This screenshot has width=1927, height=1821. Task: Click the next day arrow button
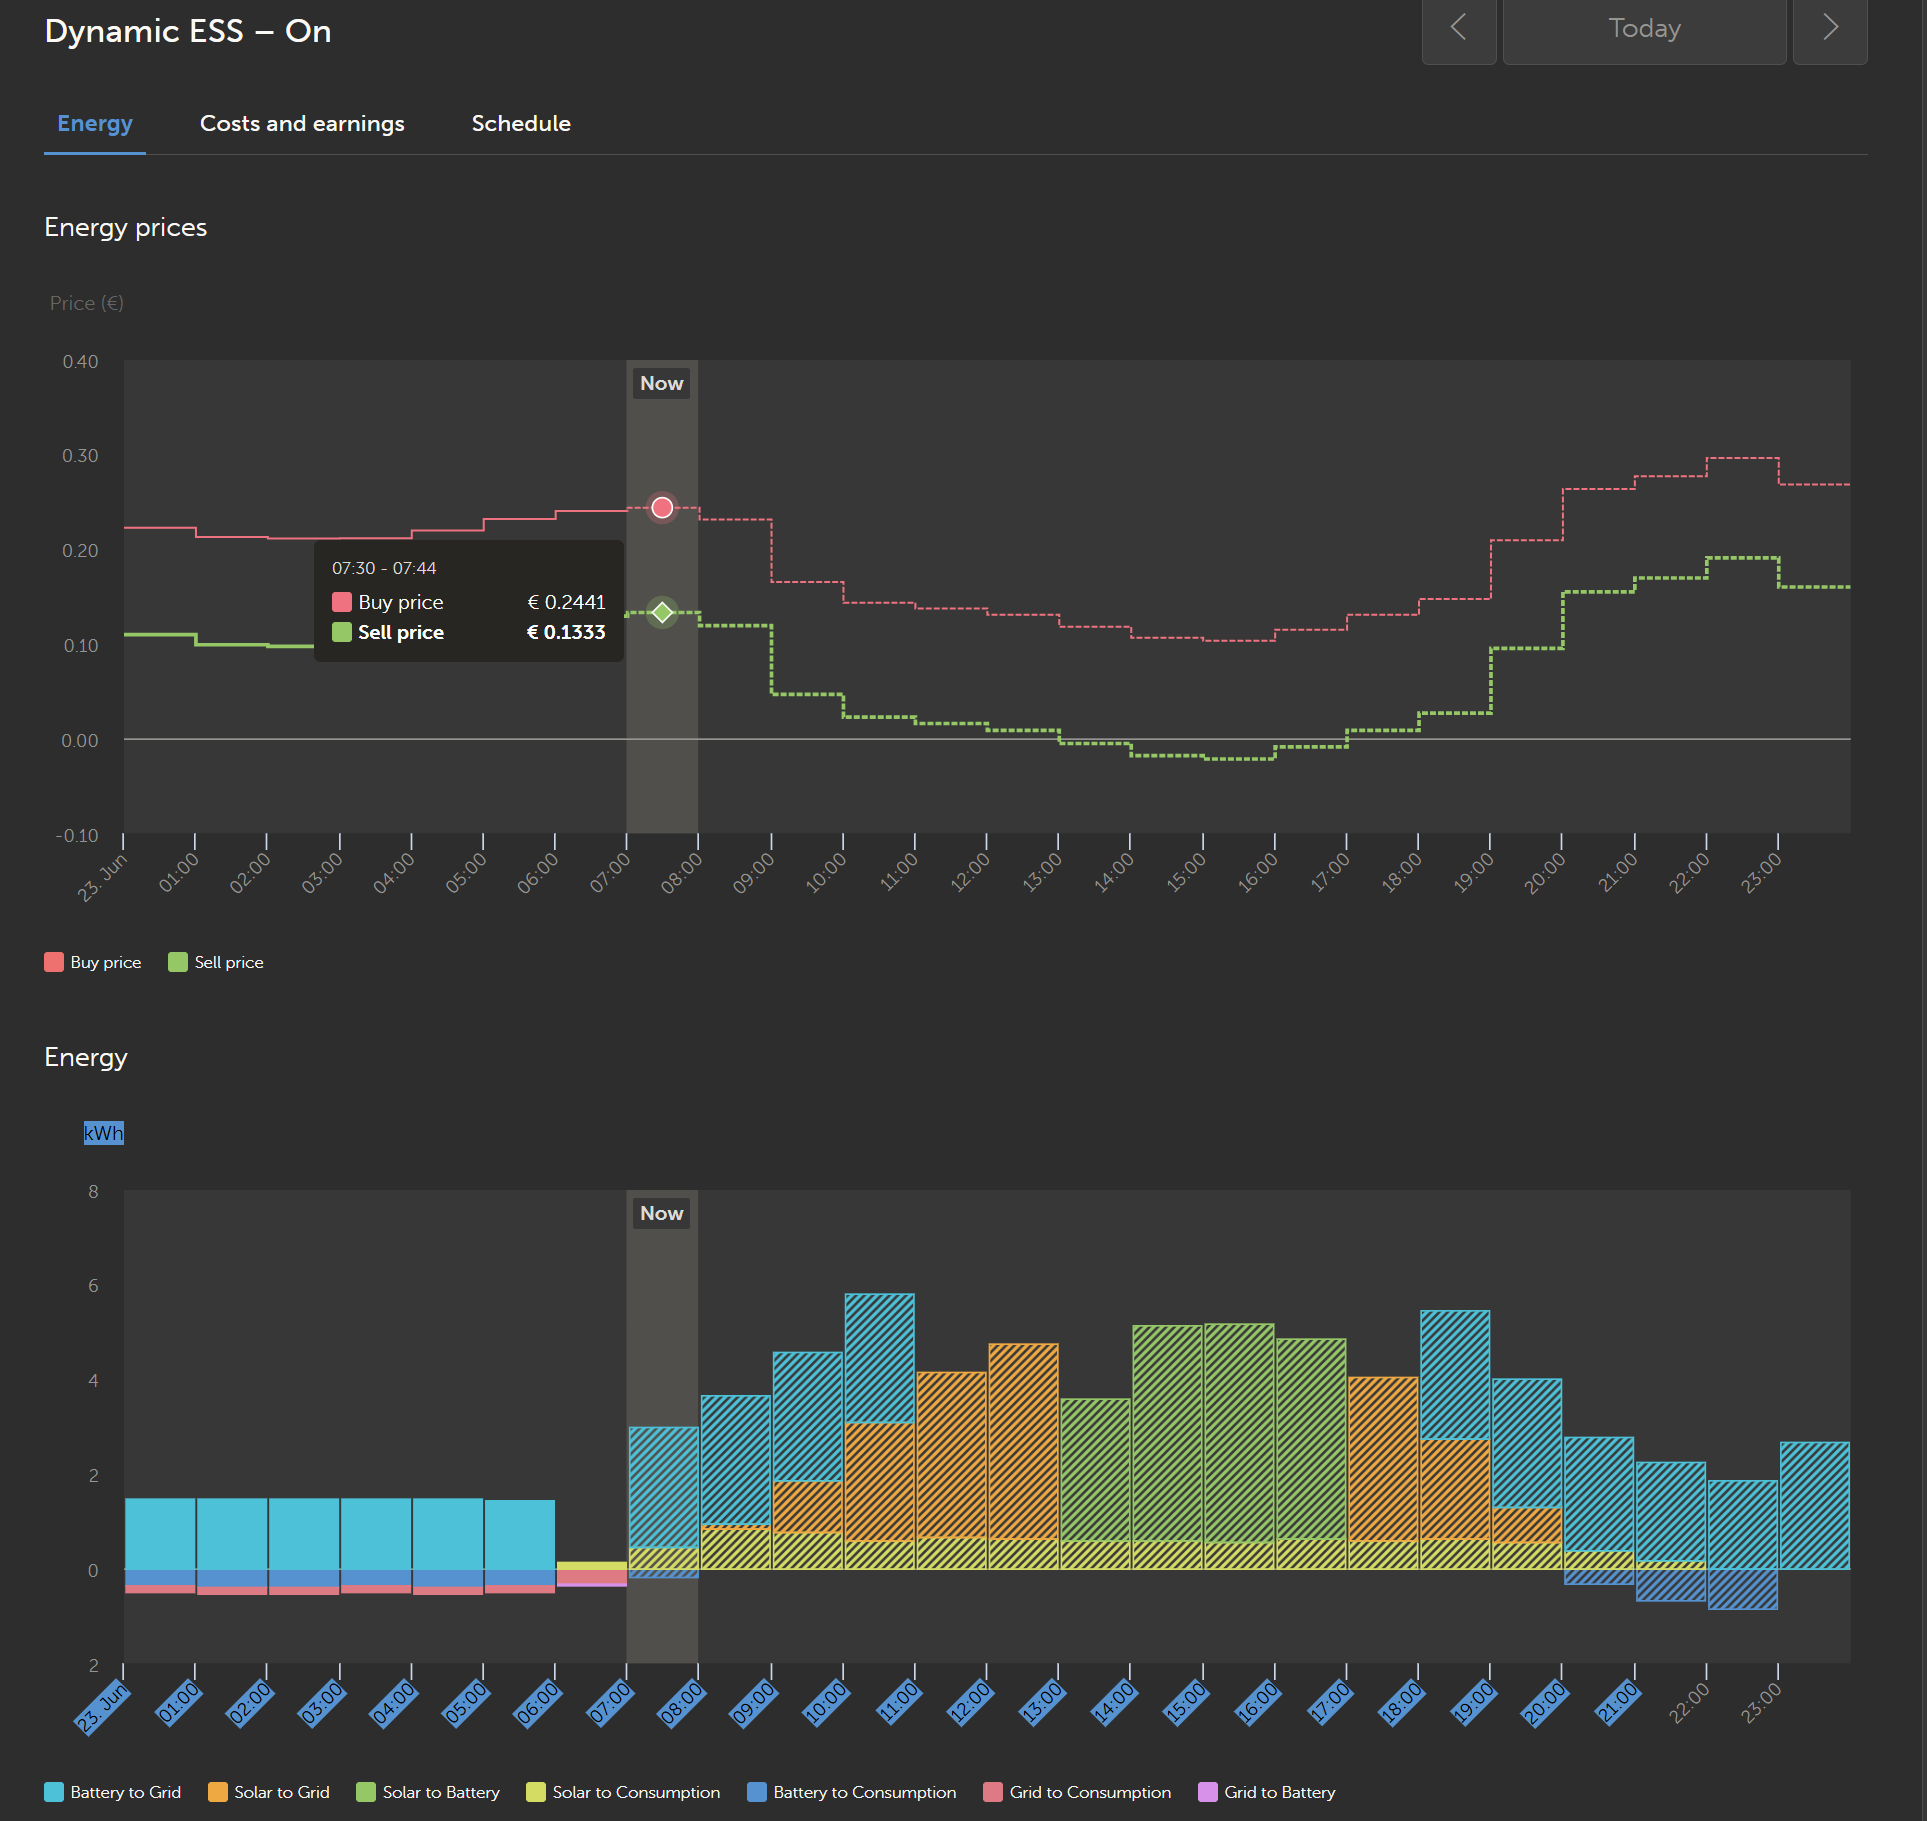pos(1829,30)
